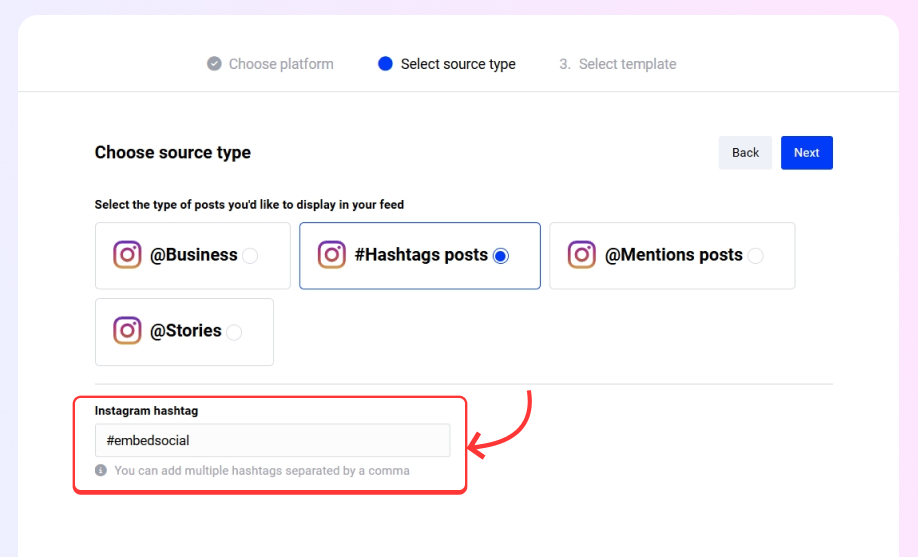Click the "@Stories" card label text
918x557 pixels.
coord(186,331)
